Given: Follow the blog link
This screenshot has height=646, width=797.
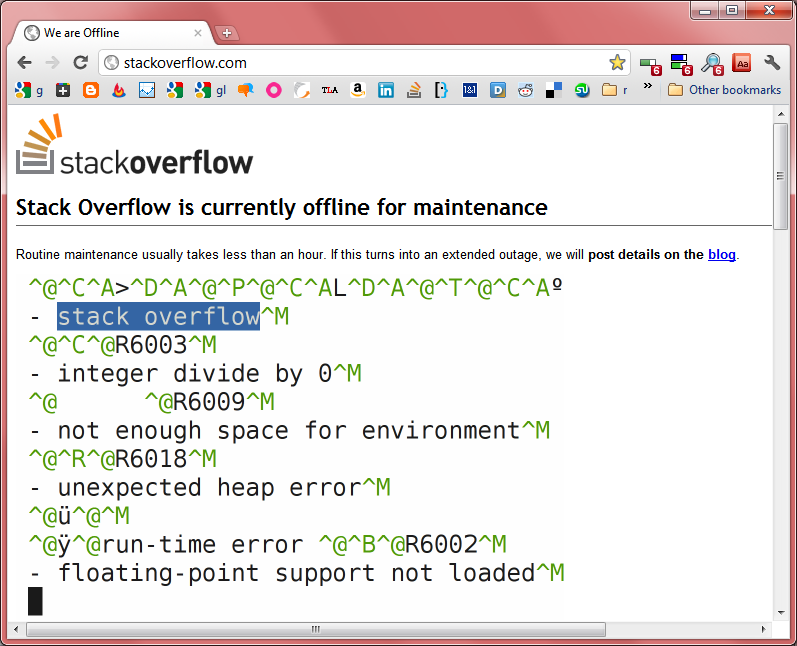Looking at the screenshot, I should [x=721, y=254].
